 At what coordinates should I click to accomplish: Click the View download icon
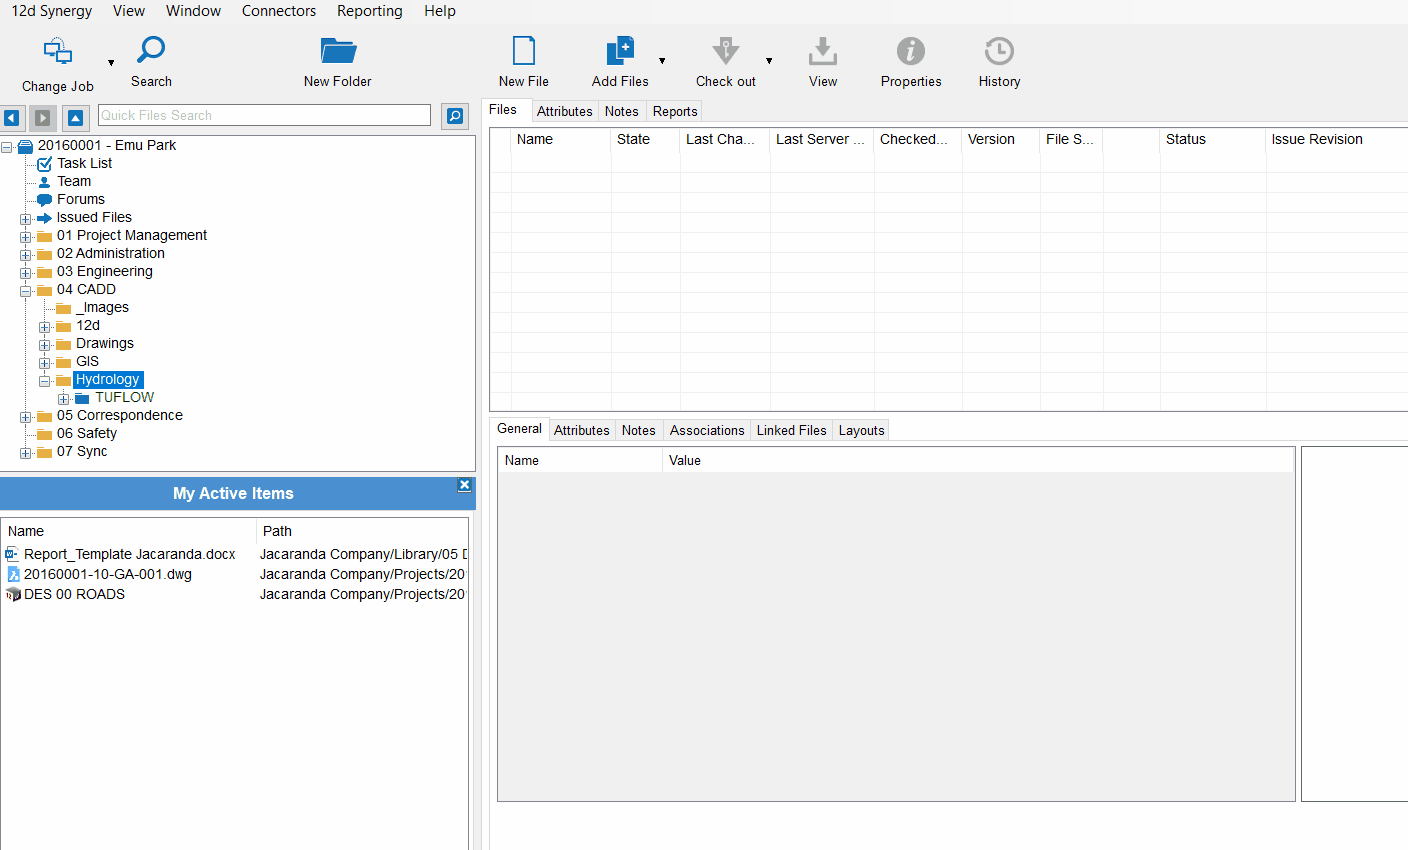coord(822,50)
